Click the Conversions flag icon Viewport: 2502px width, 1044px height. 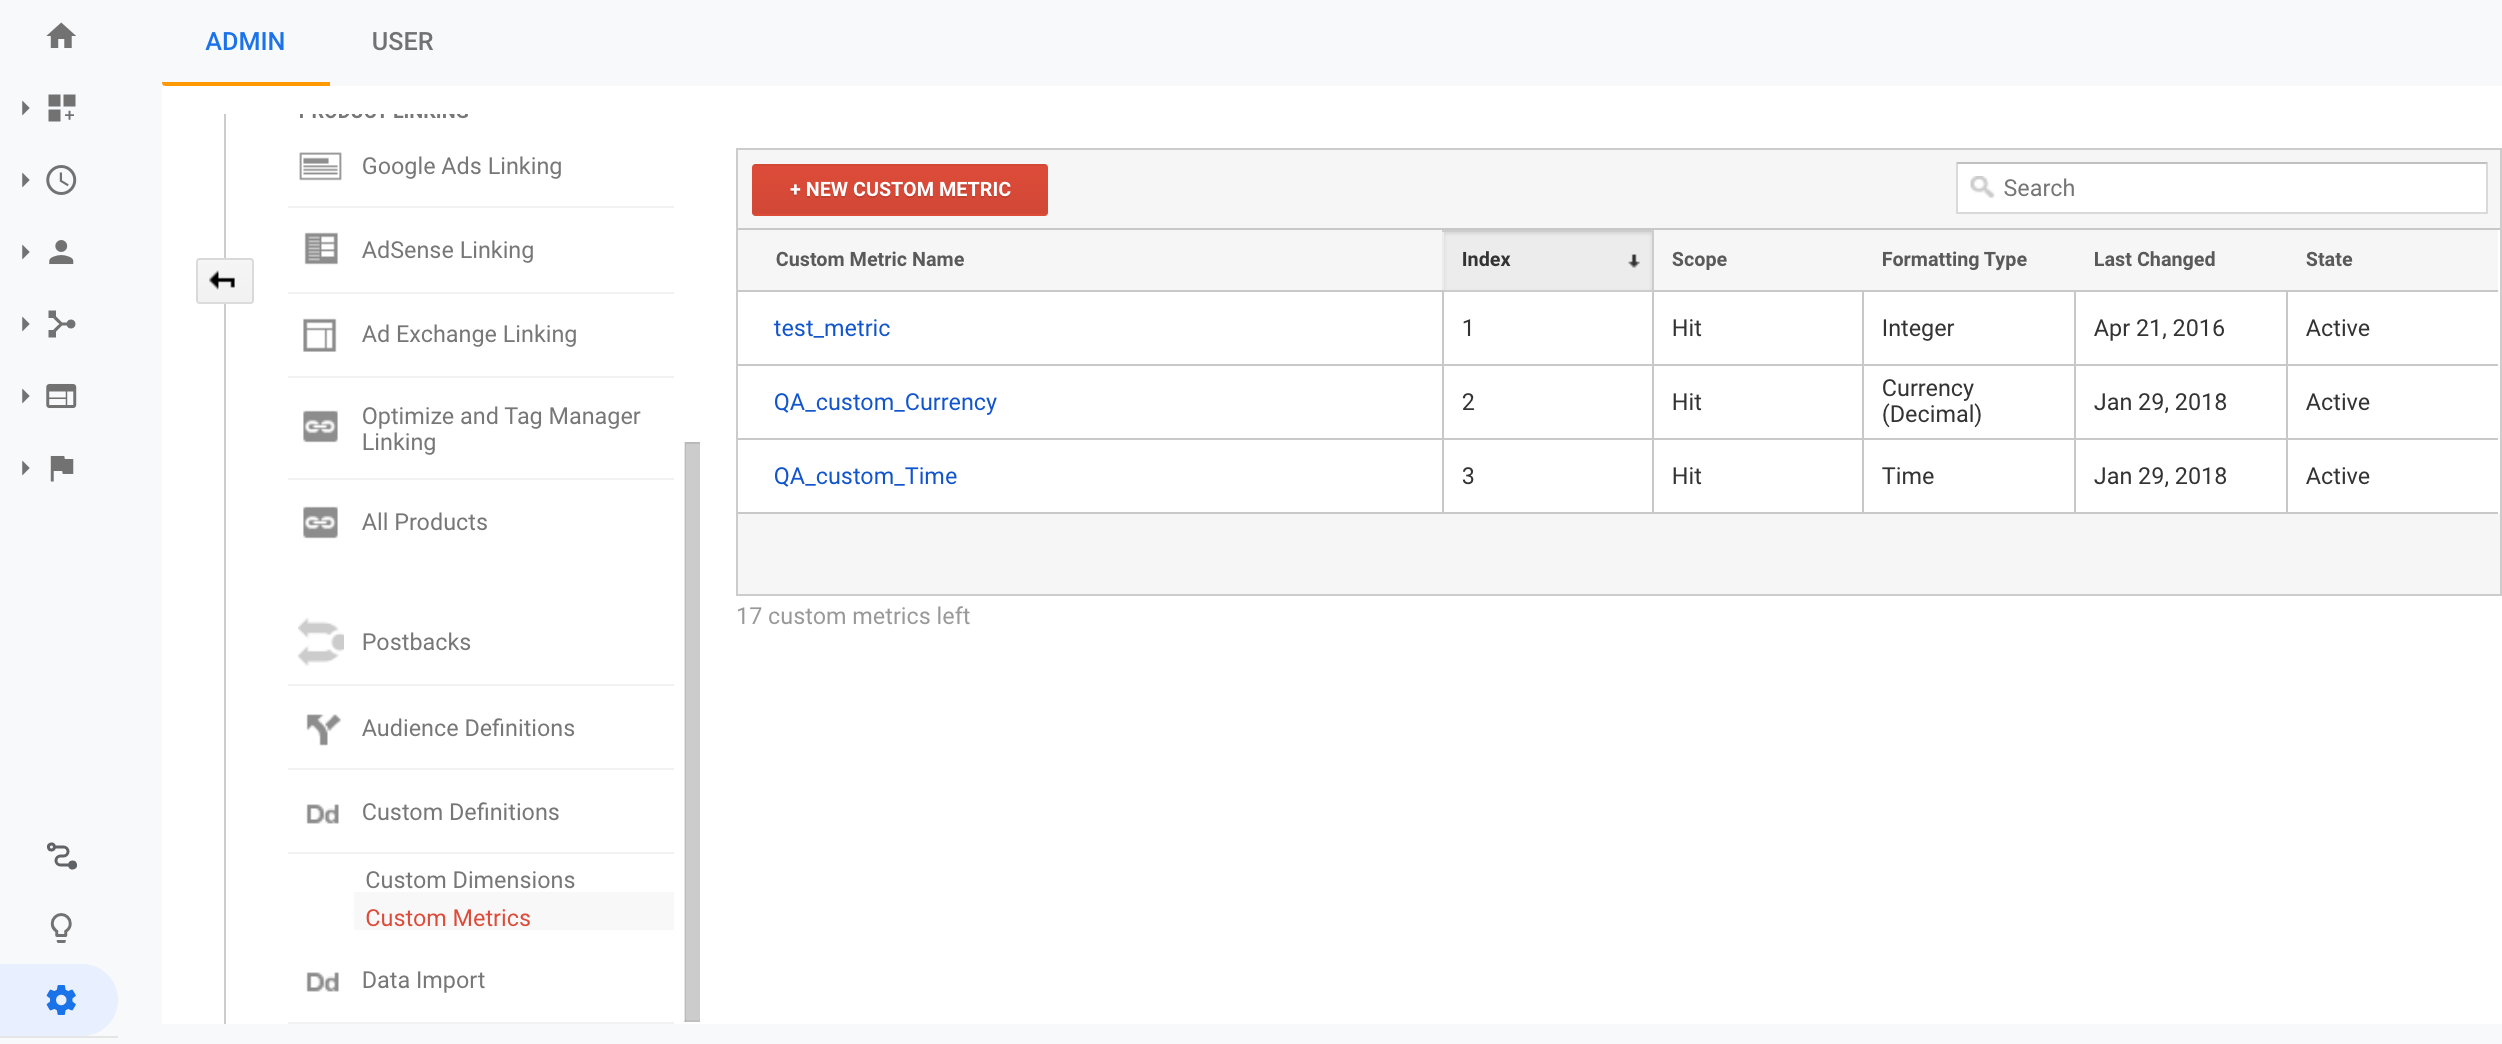click(62, 466)
